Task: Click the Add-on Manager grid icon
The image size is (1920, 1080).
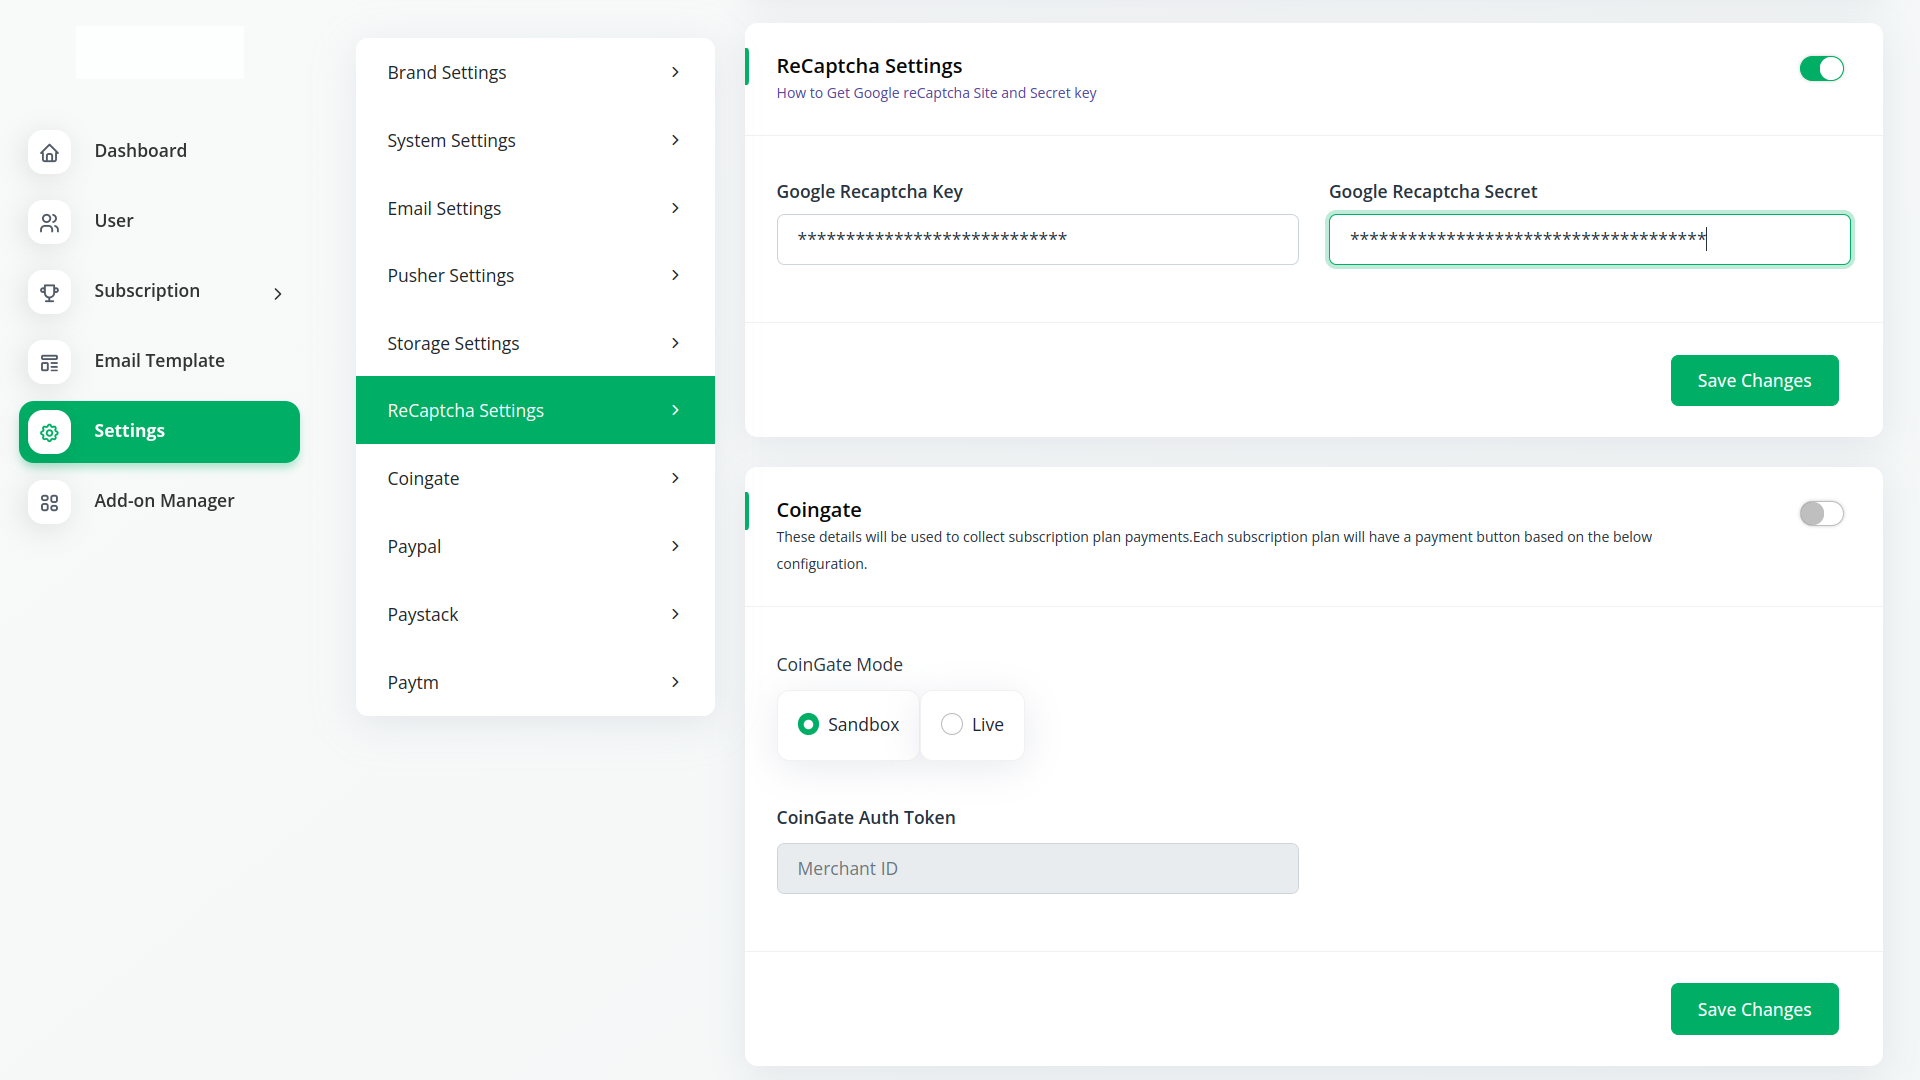Action: tap(49, 502)
